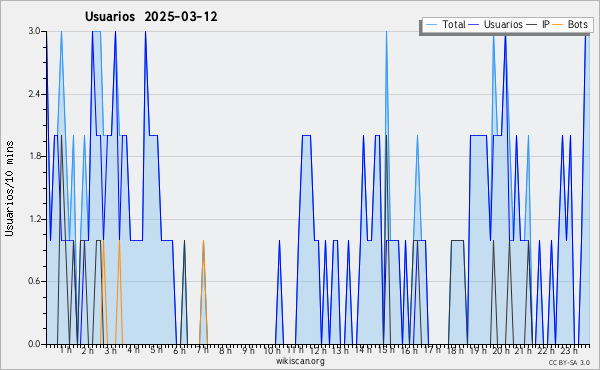Click the orange Bots legend line
This screenshot has width=600, height=370.
558,25
